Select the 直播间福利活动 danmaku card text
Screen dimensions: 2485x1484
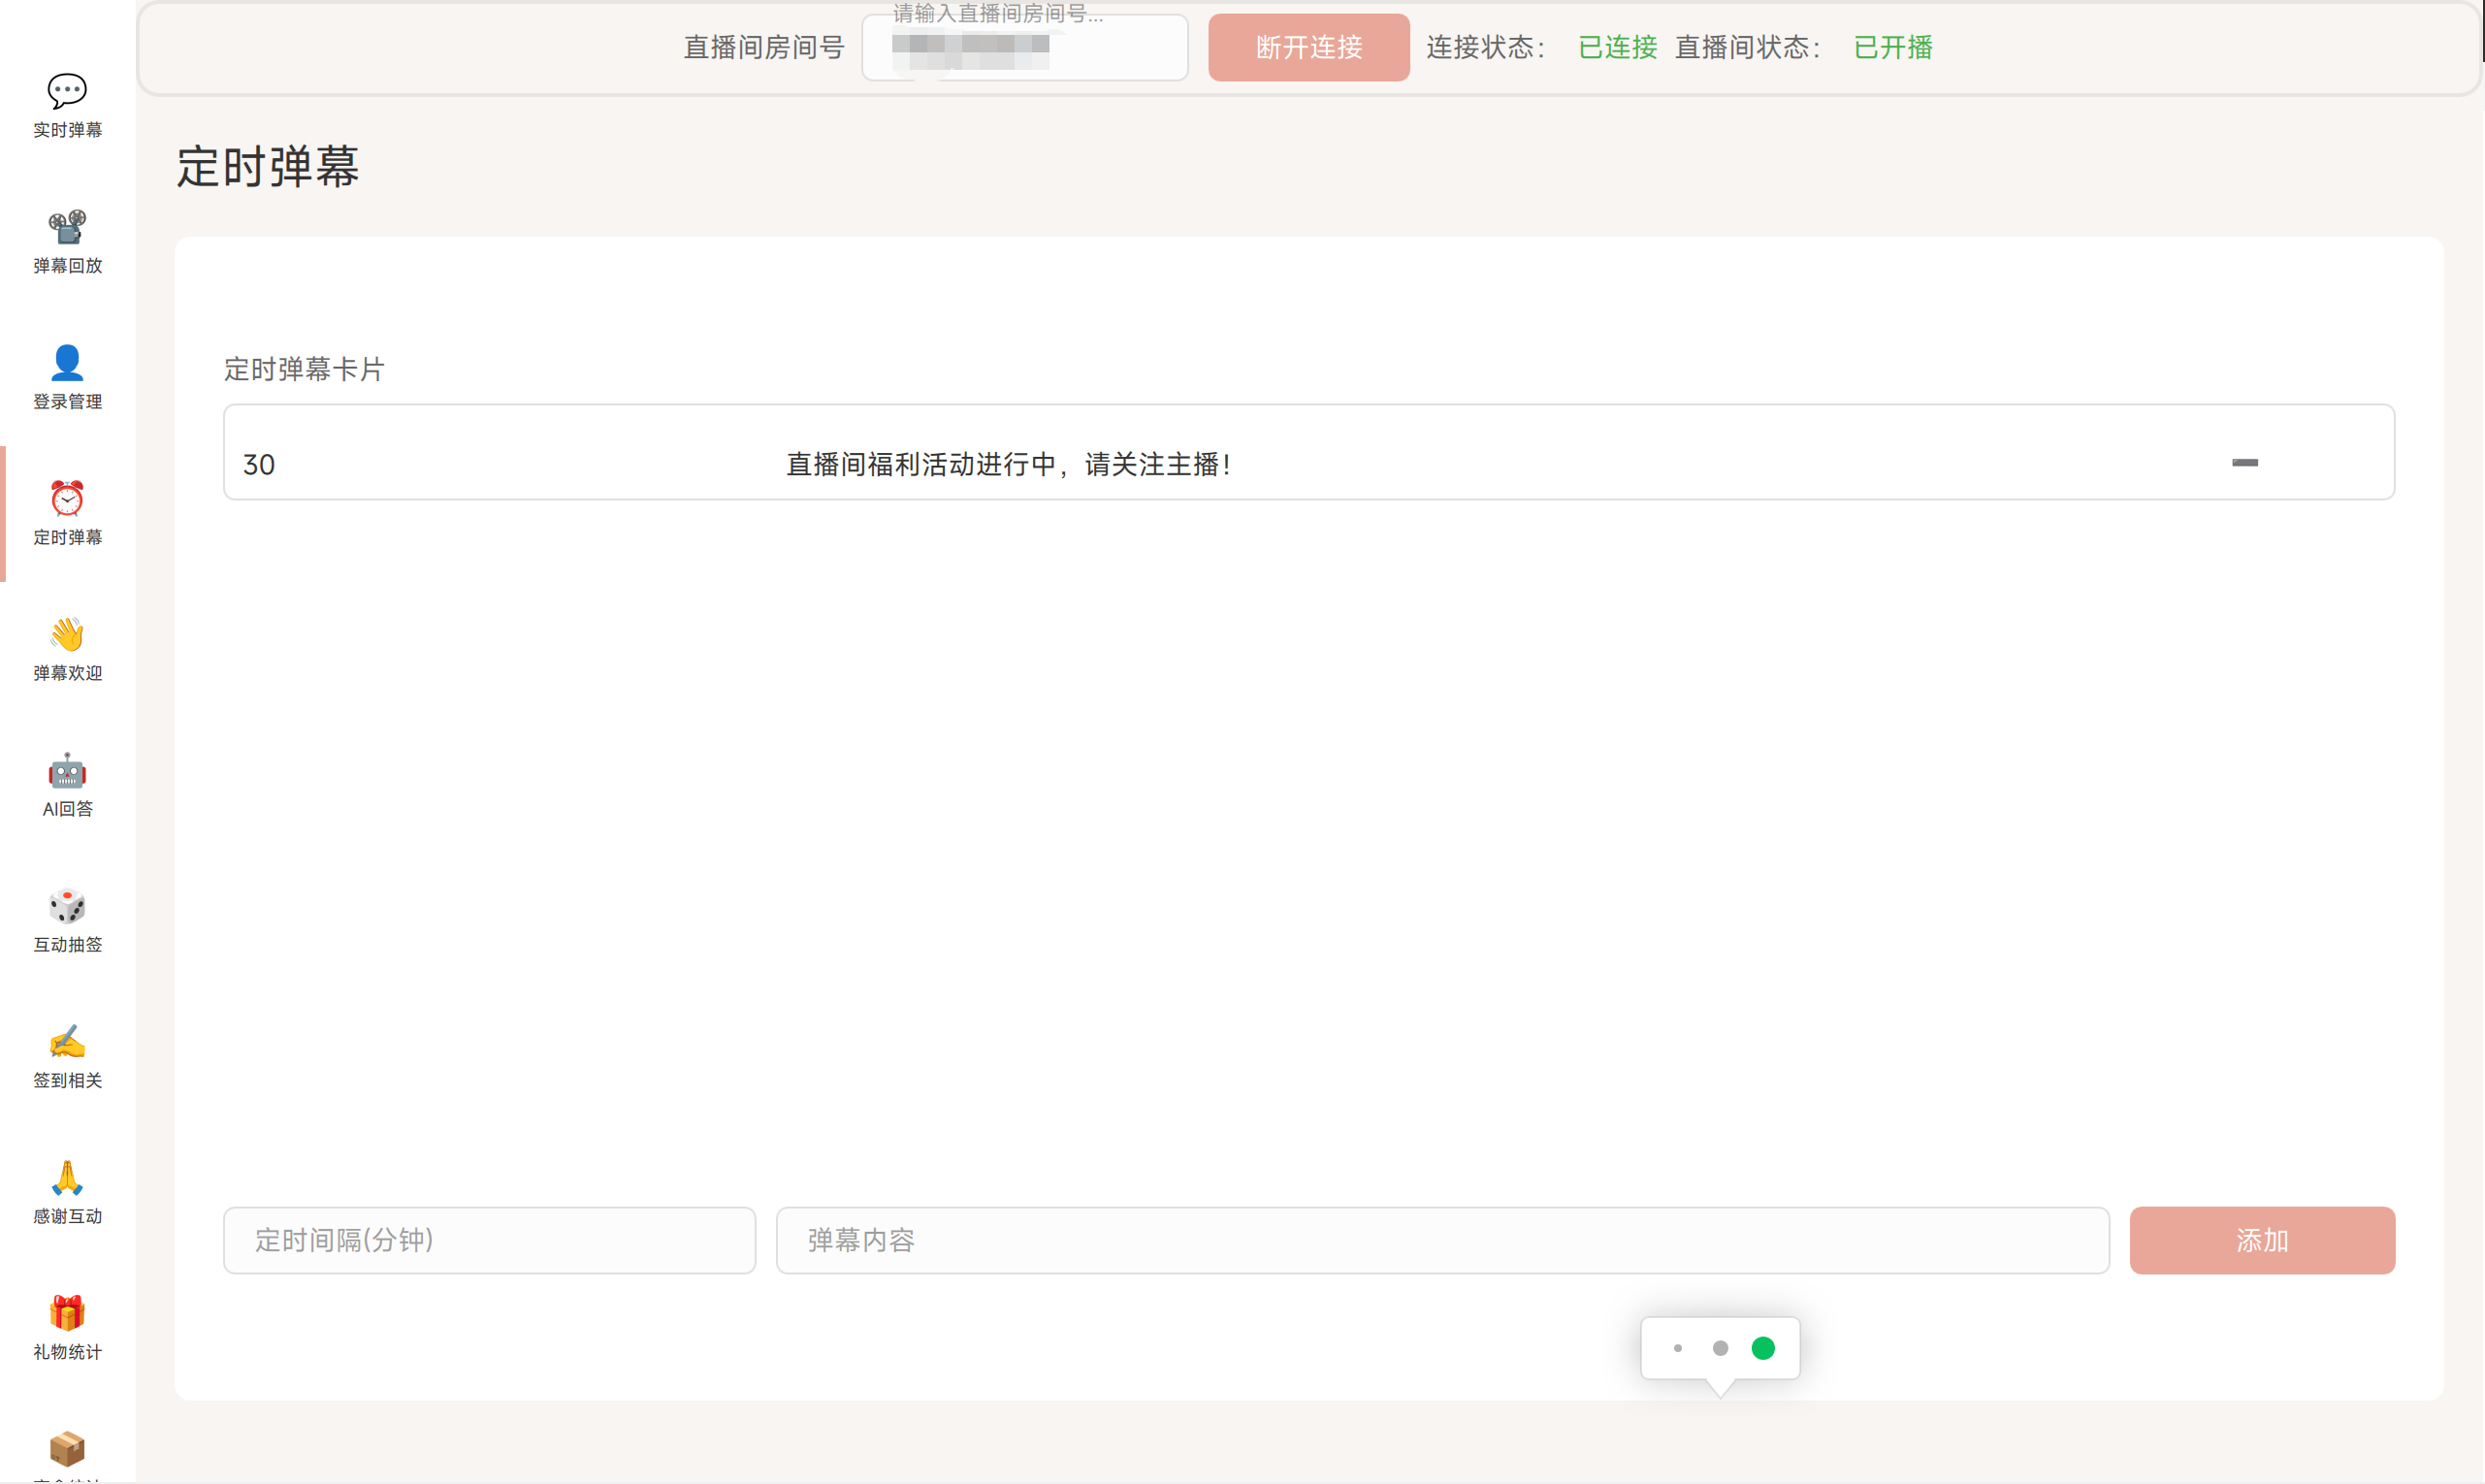[x=1008, y=464]
